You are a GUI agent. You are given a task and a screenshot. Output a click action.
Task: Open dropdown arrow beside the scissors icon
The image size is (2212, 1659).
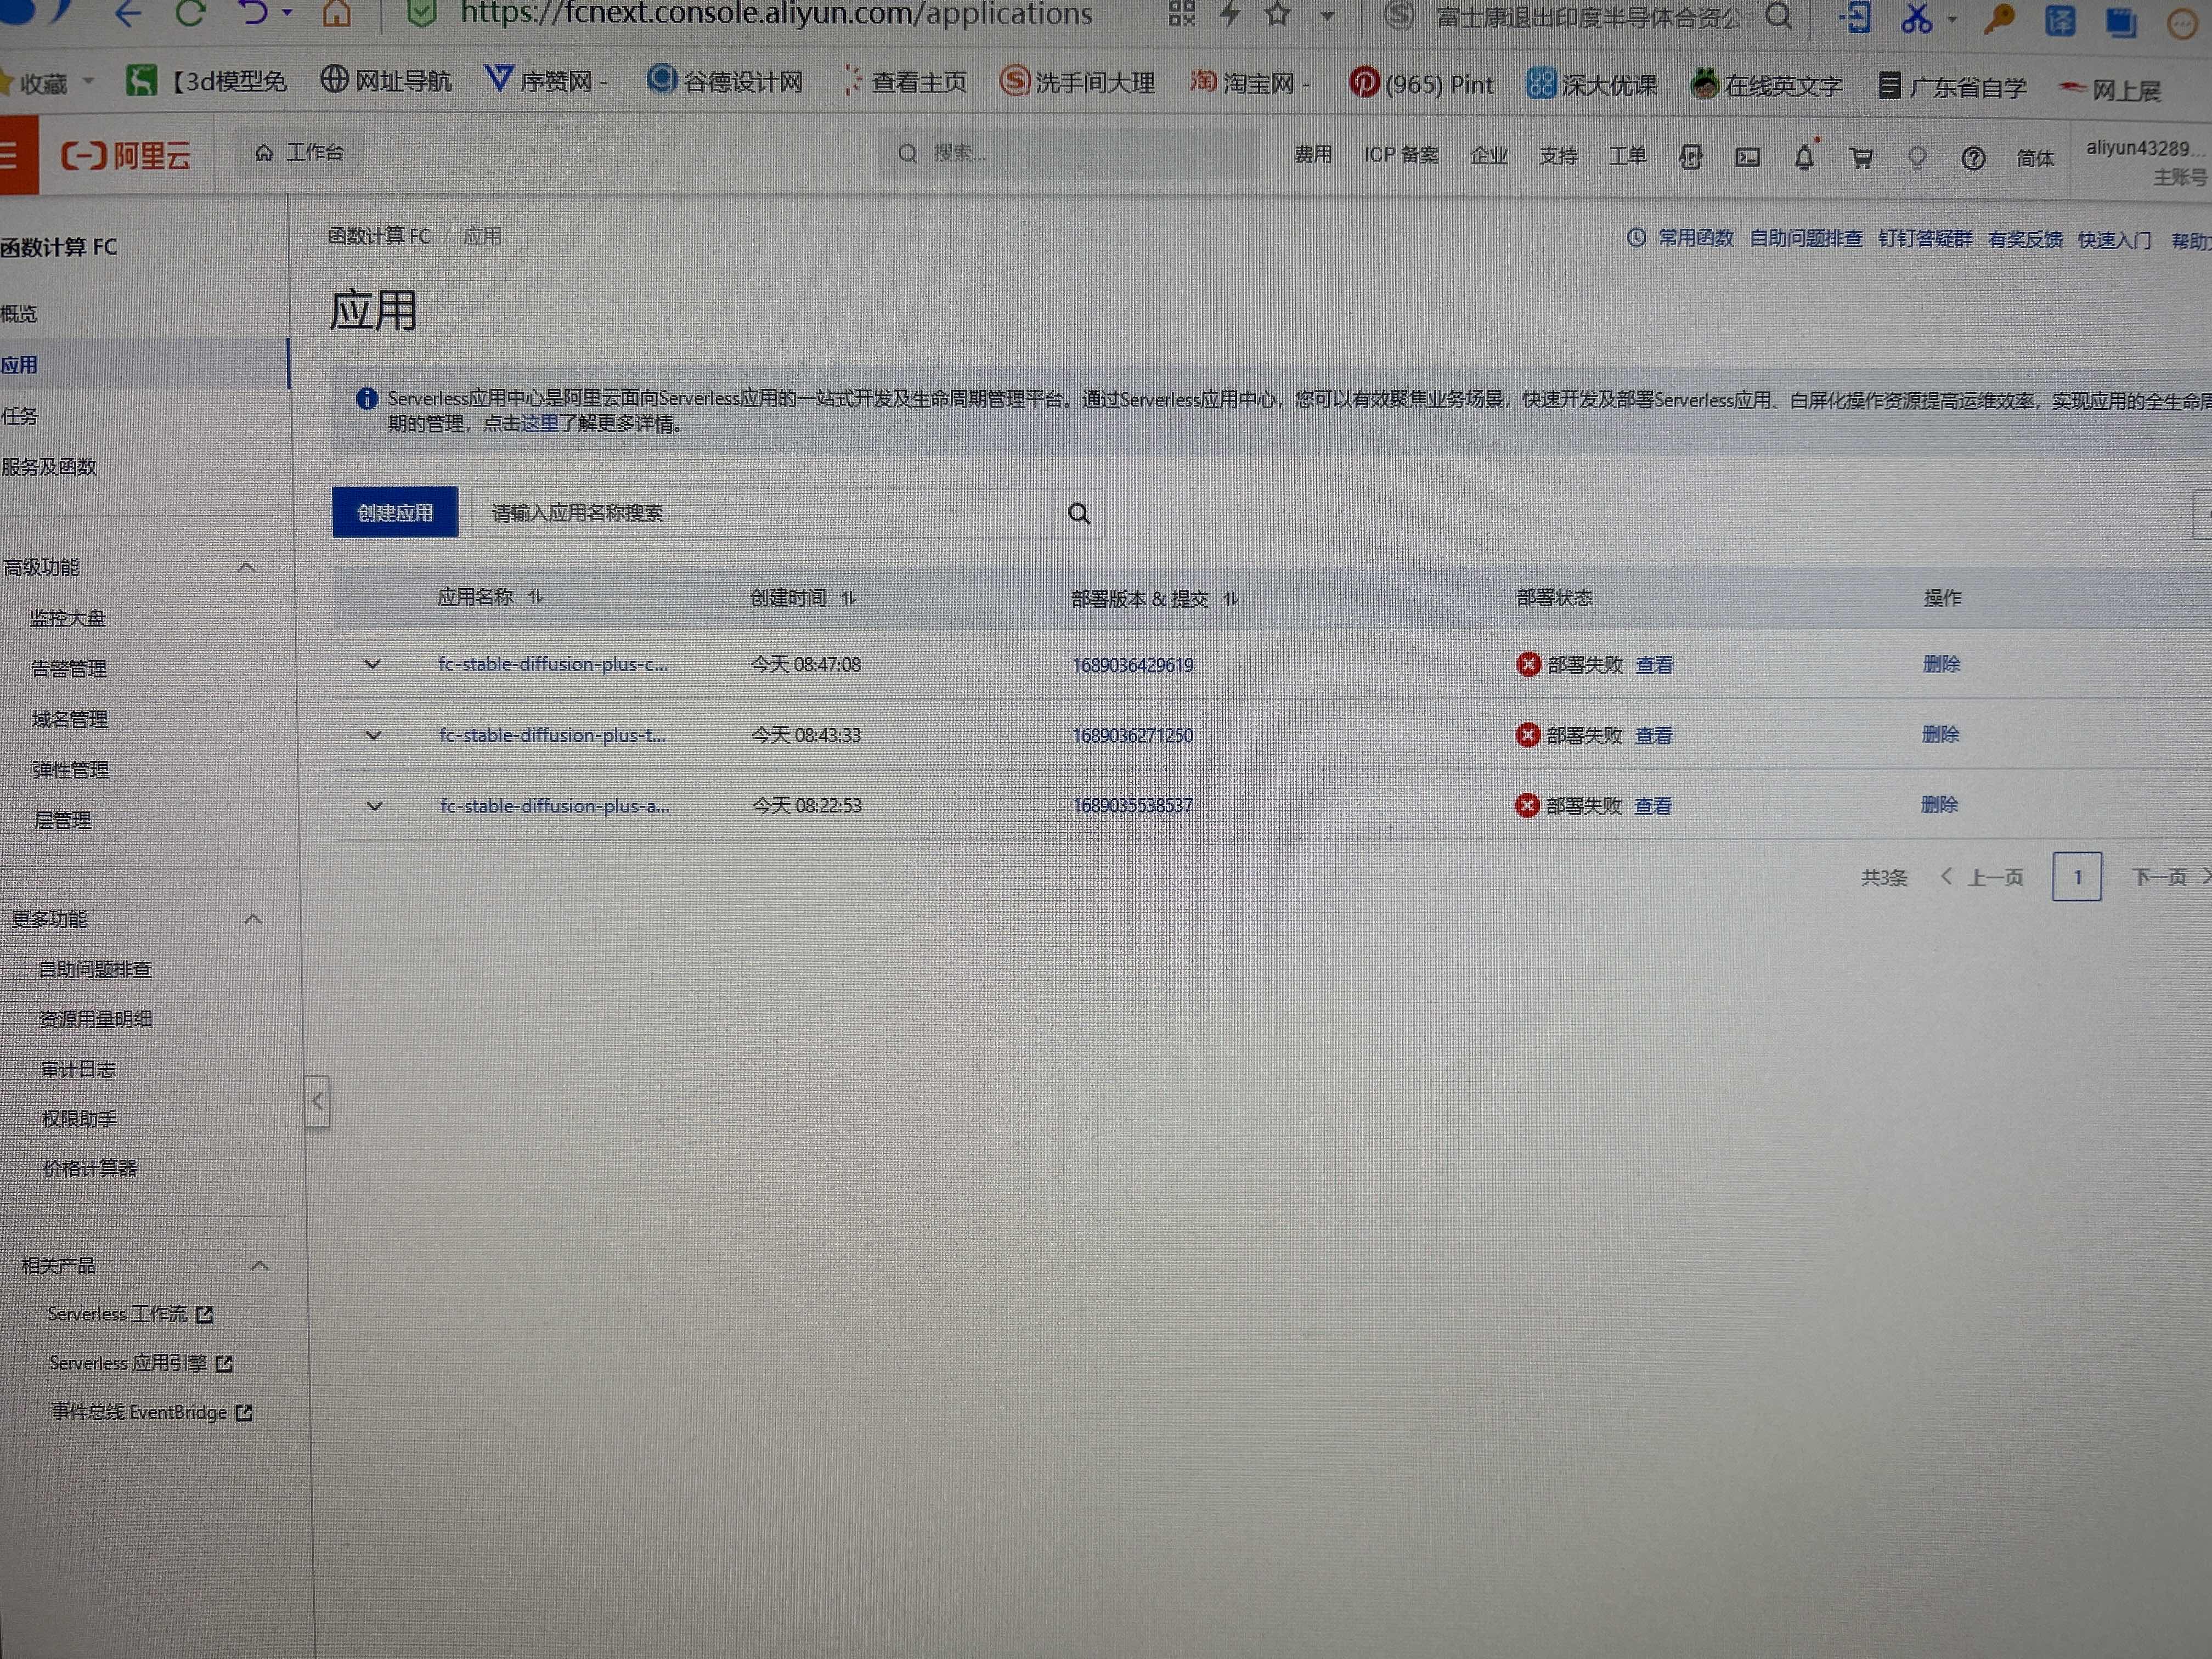(1952, 19)
